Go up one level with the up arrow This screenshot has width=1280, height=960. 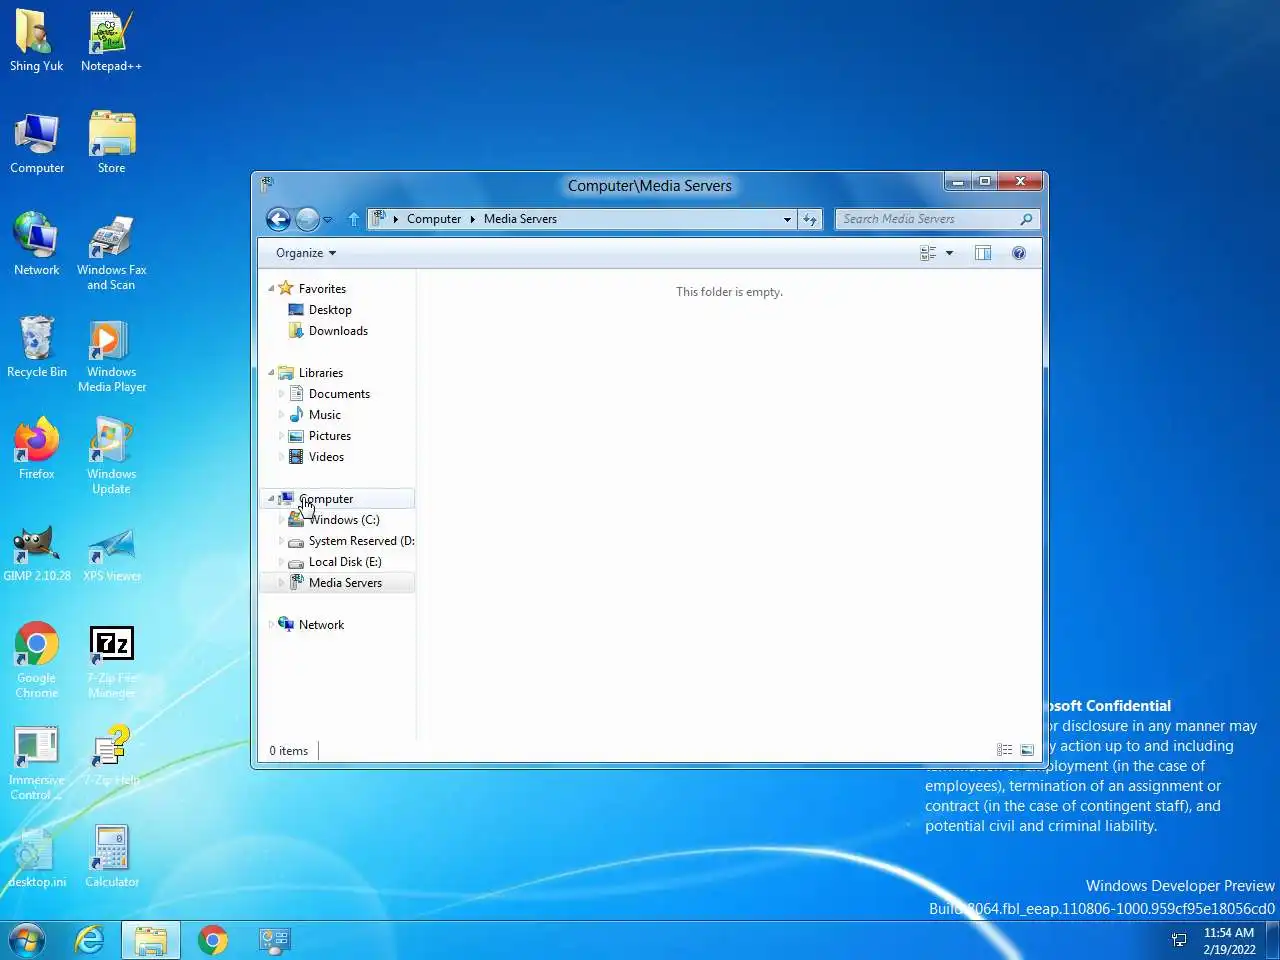click(353, 219)
